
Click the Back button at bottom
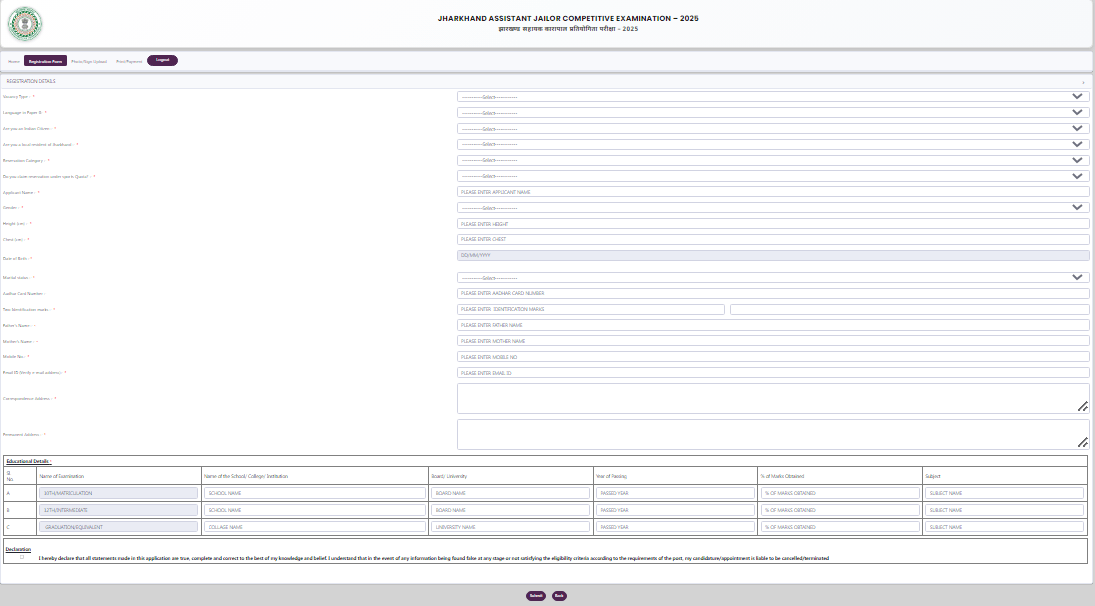pos(559,596)
